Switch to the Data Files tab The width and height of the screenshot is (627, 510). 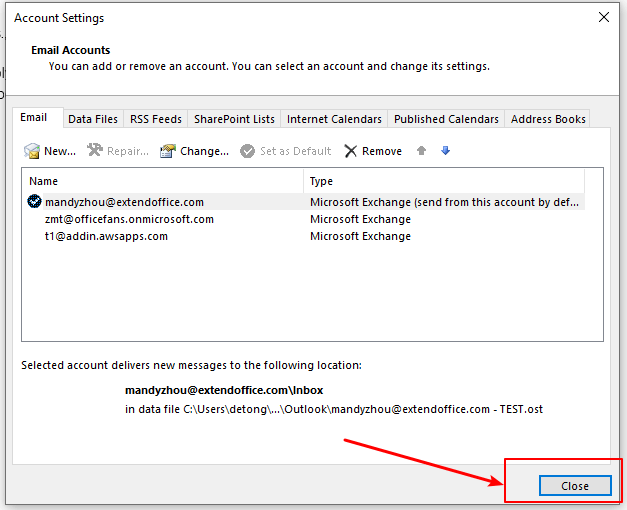(x=93, y=119)
